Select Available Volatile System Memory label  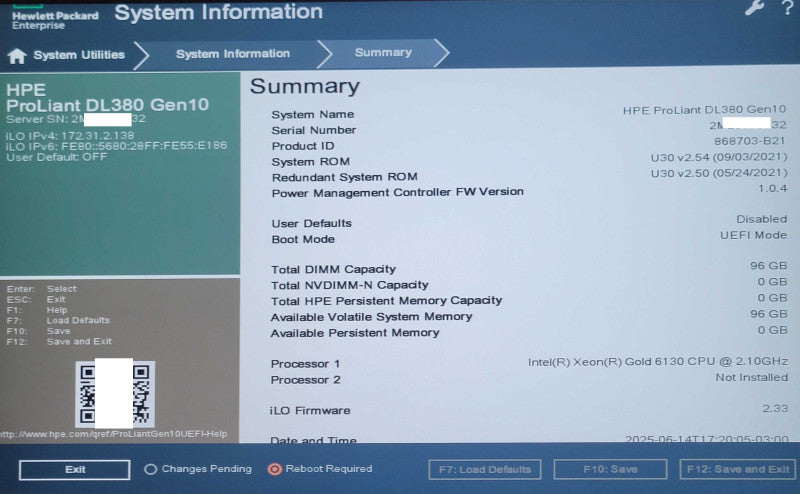(x=371, y=317)
